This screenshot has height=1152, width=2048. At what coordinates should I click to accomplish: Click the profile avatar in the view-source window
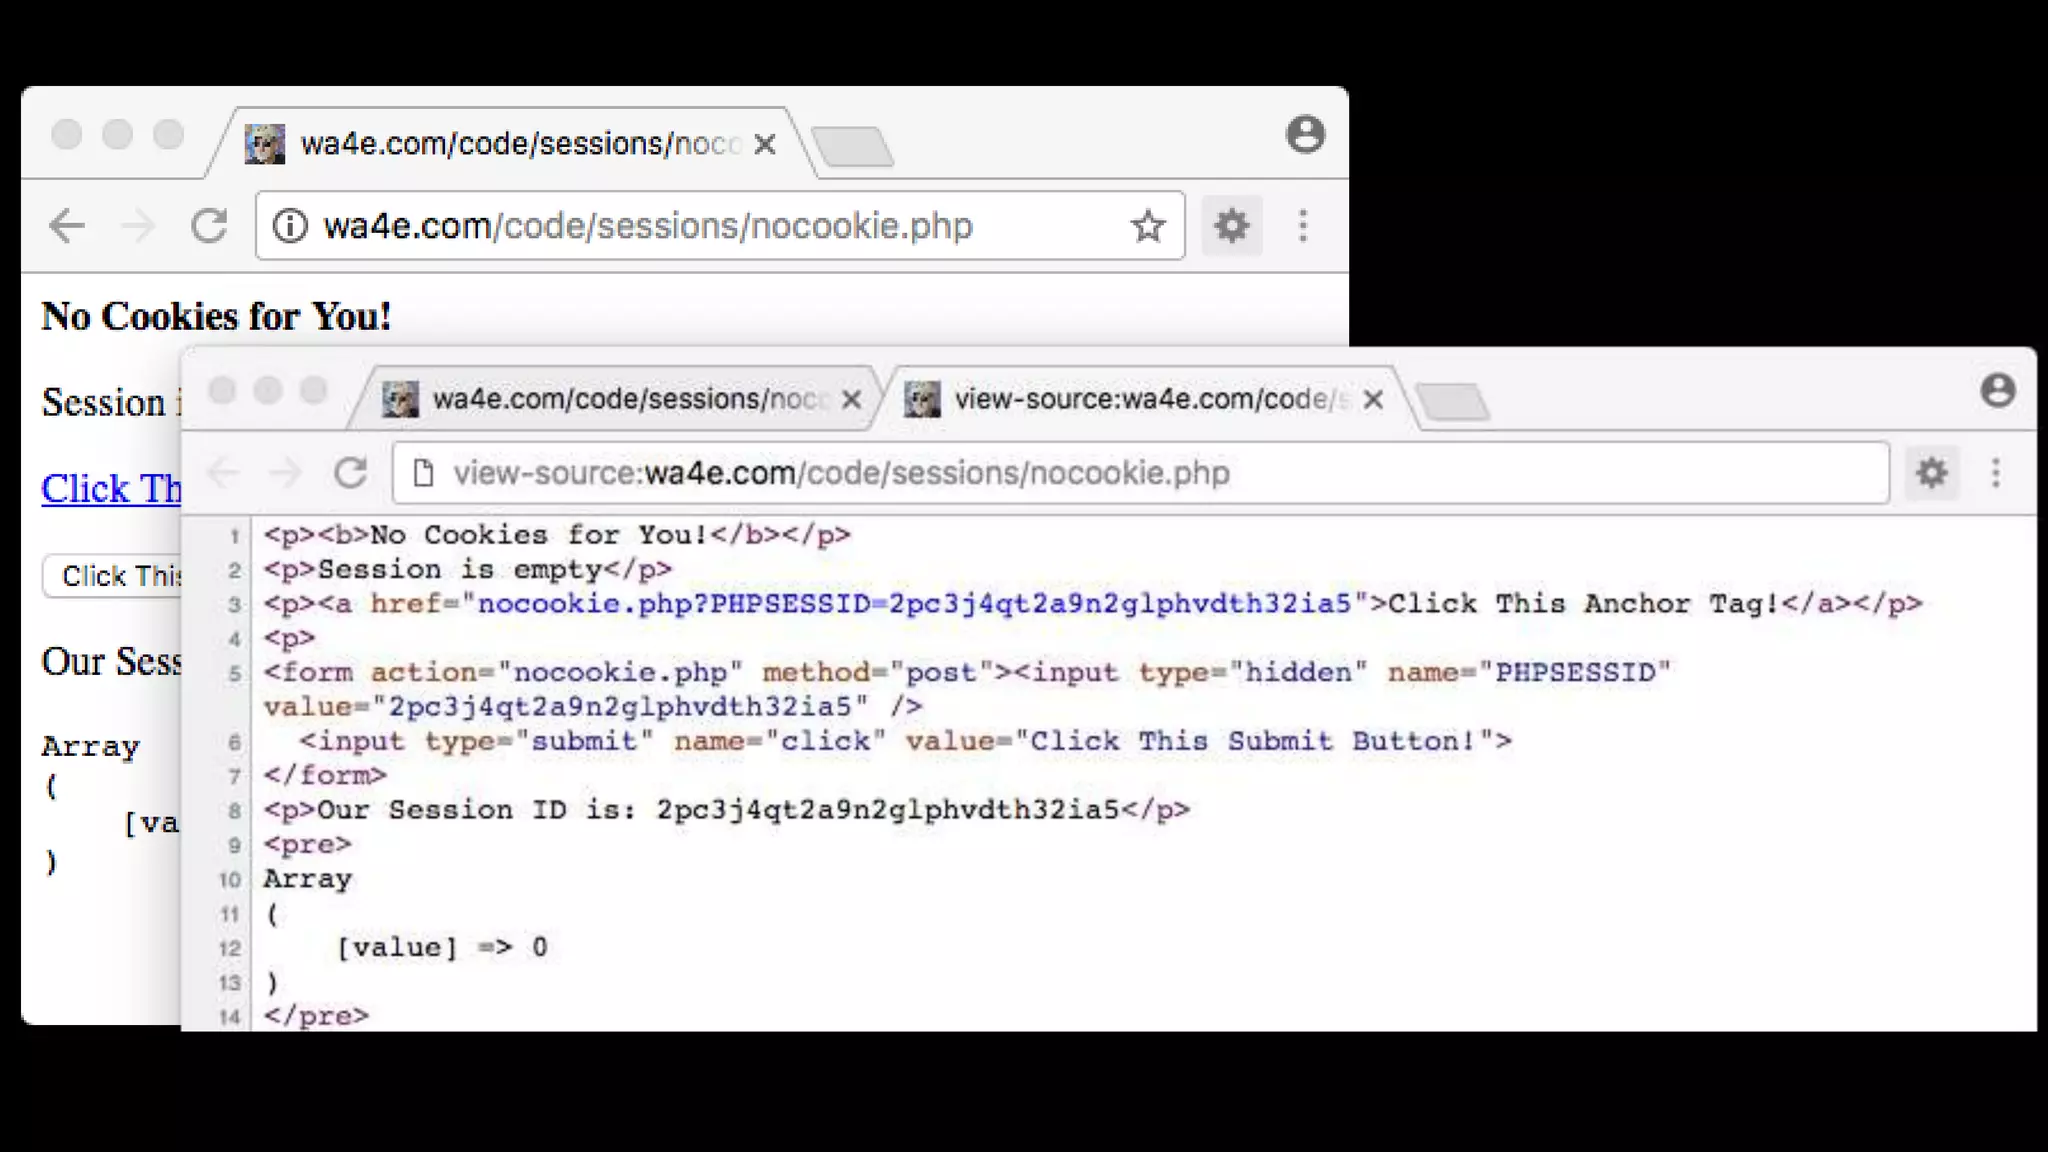tap(1997, 390)
